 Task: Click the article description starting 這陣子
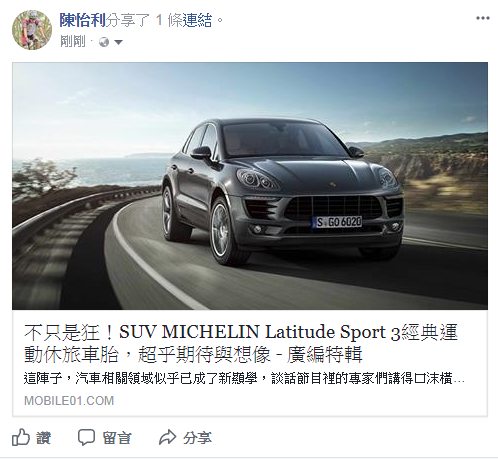coord(244,379)
